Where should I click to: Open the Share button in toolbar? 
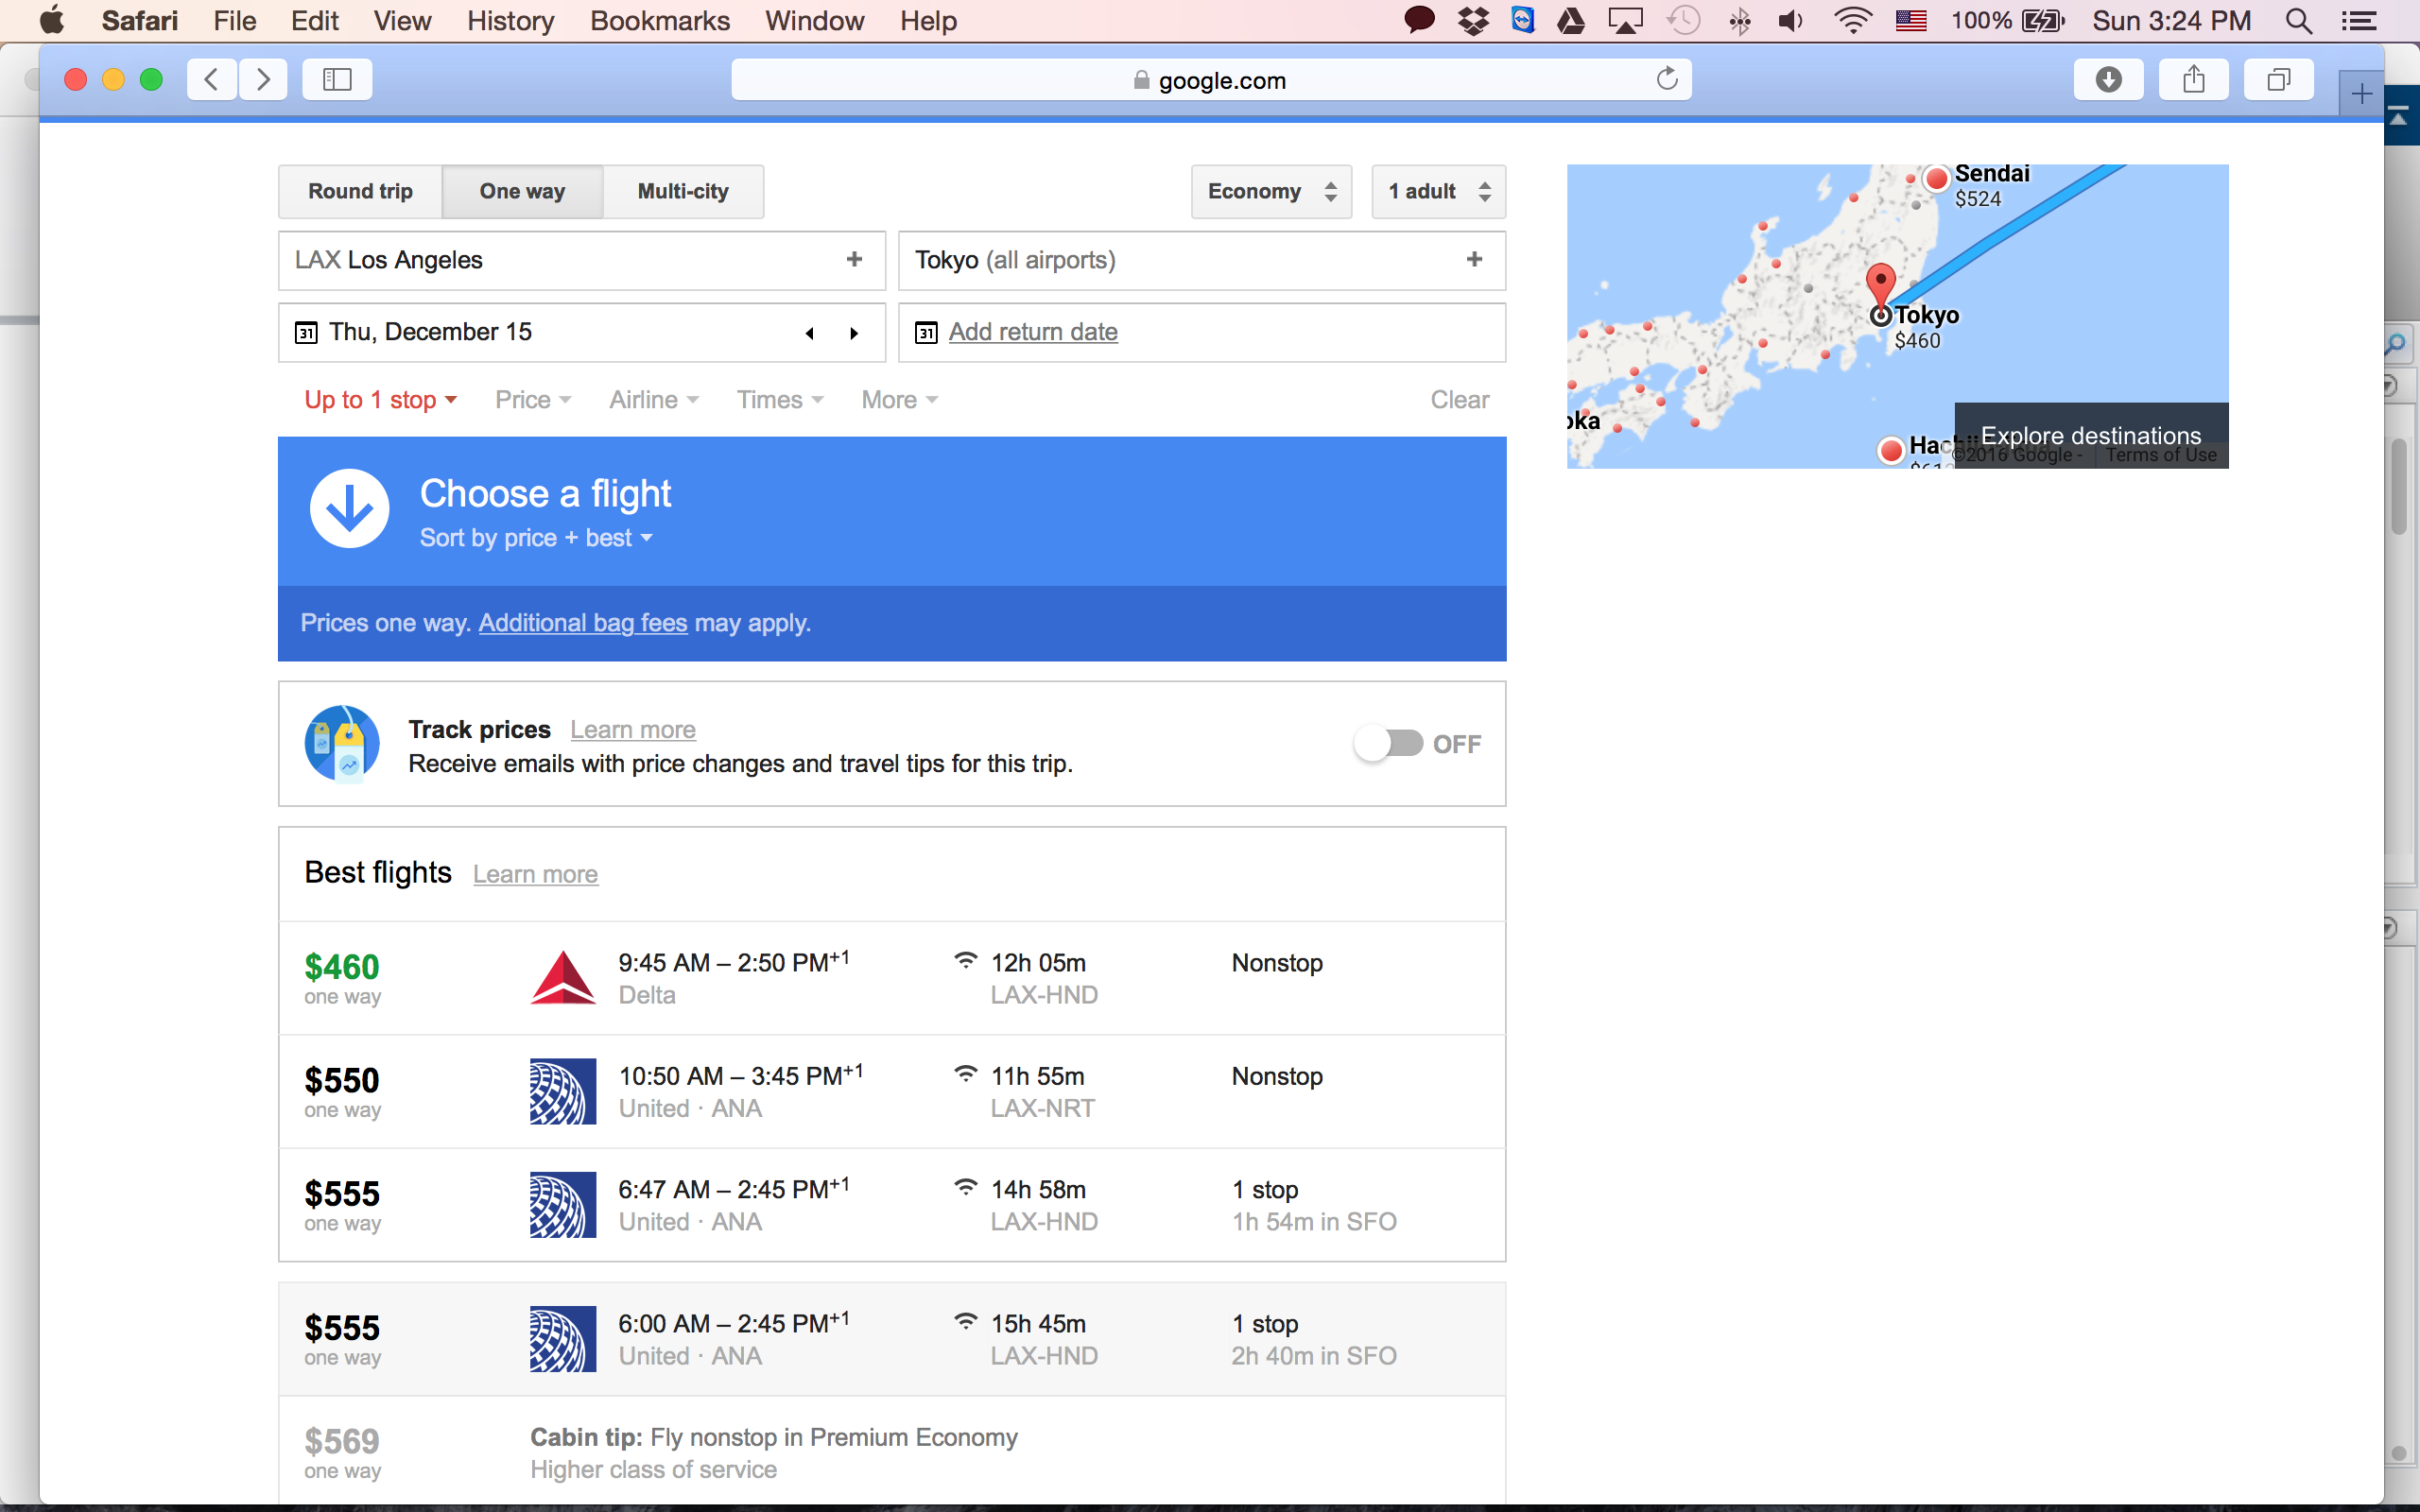[x=2193, y=79]
